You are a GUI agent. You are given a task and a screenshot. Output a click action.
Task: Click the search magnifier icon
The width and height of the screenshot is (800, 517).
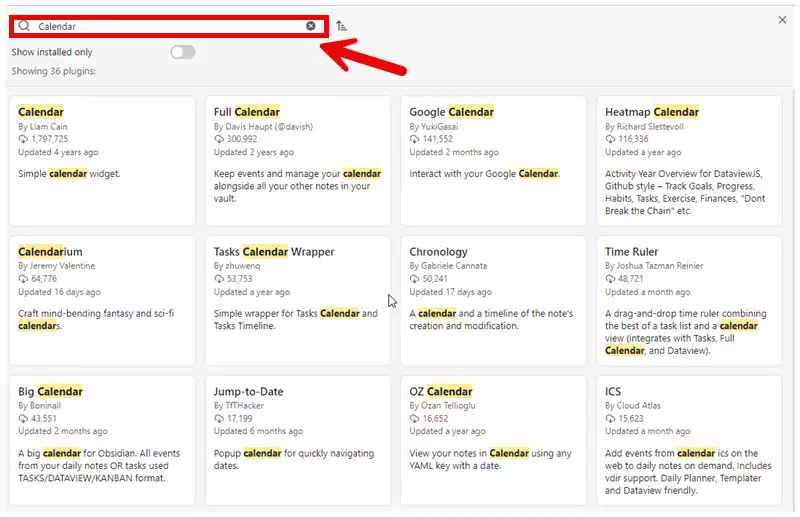click(24, 26)
